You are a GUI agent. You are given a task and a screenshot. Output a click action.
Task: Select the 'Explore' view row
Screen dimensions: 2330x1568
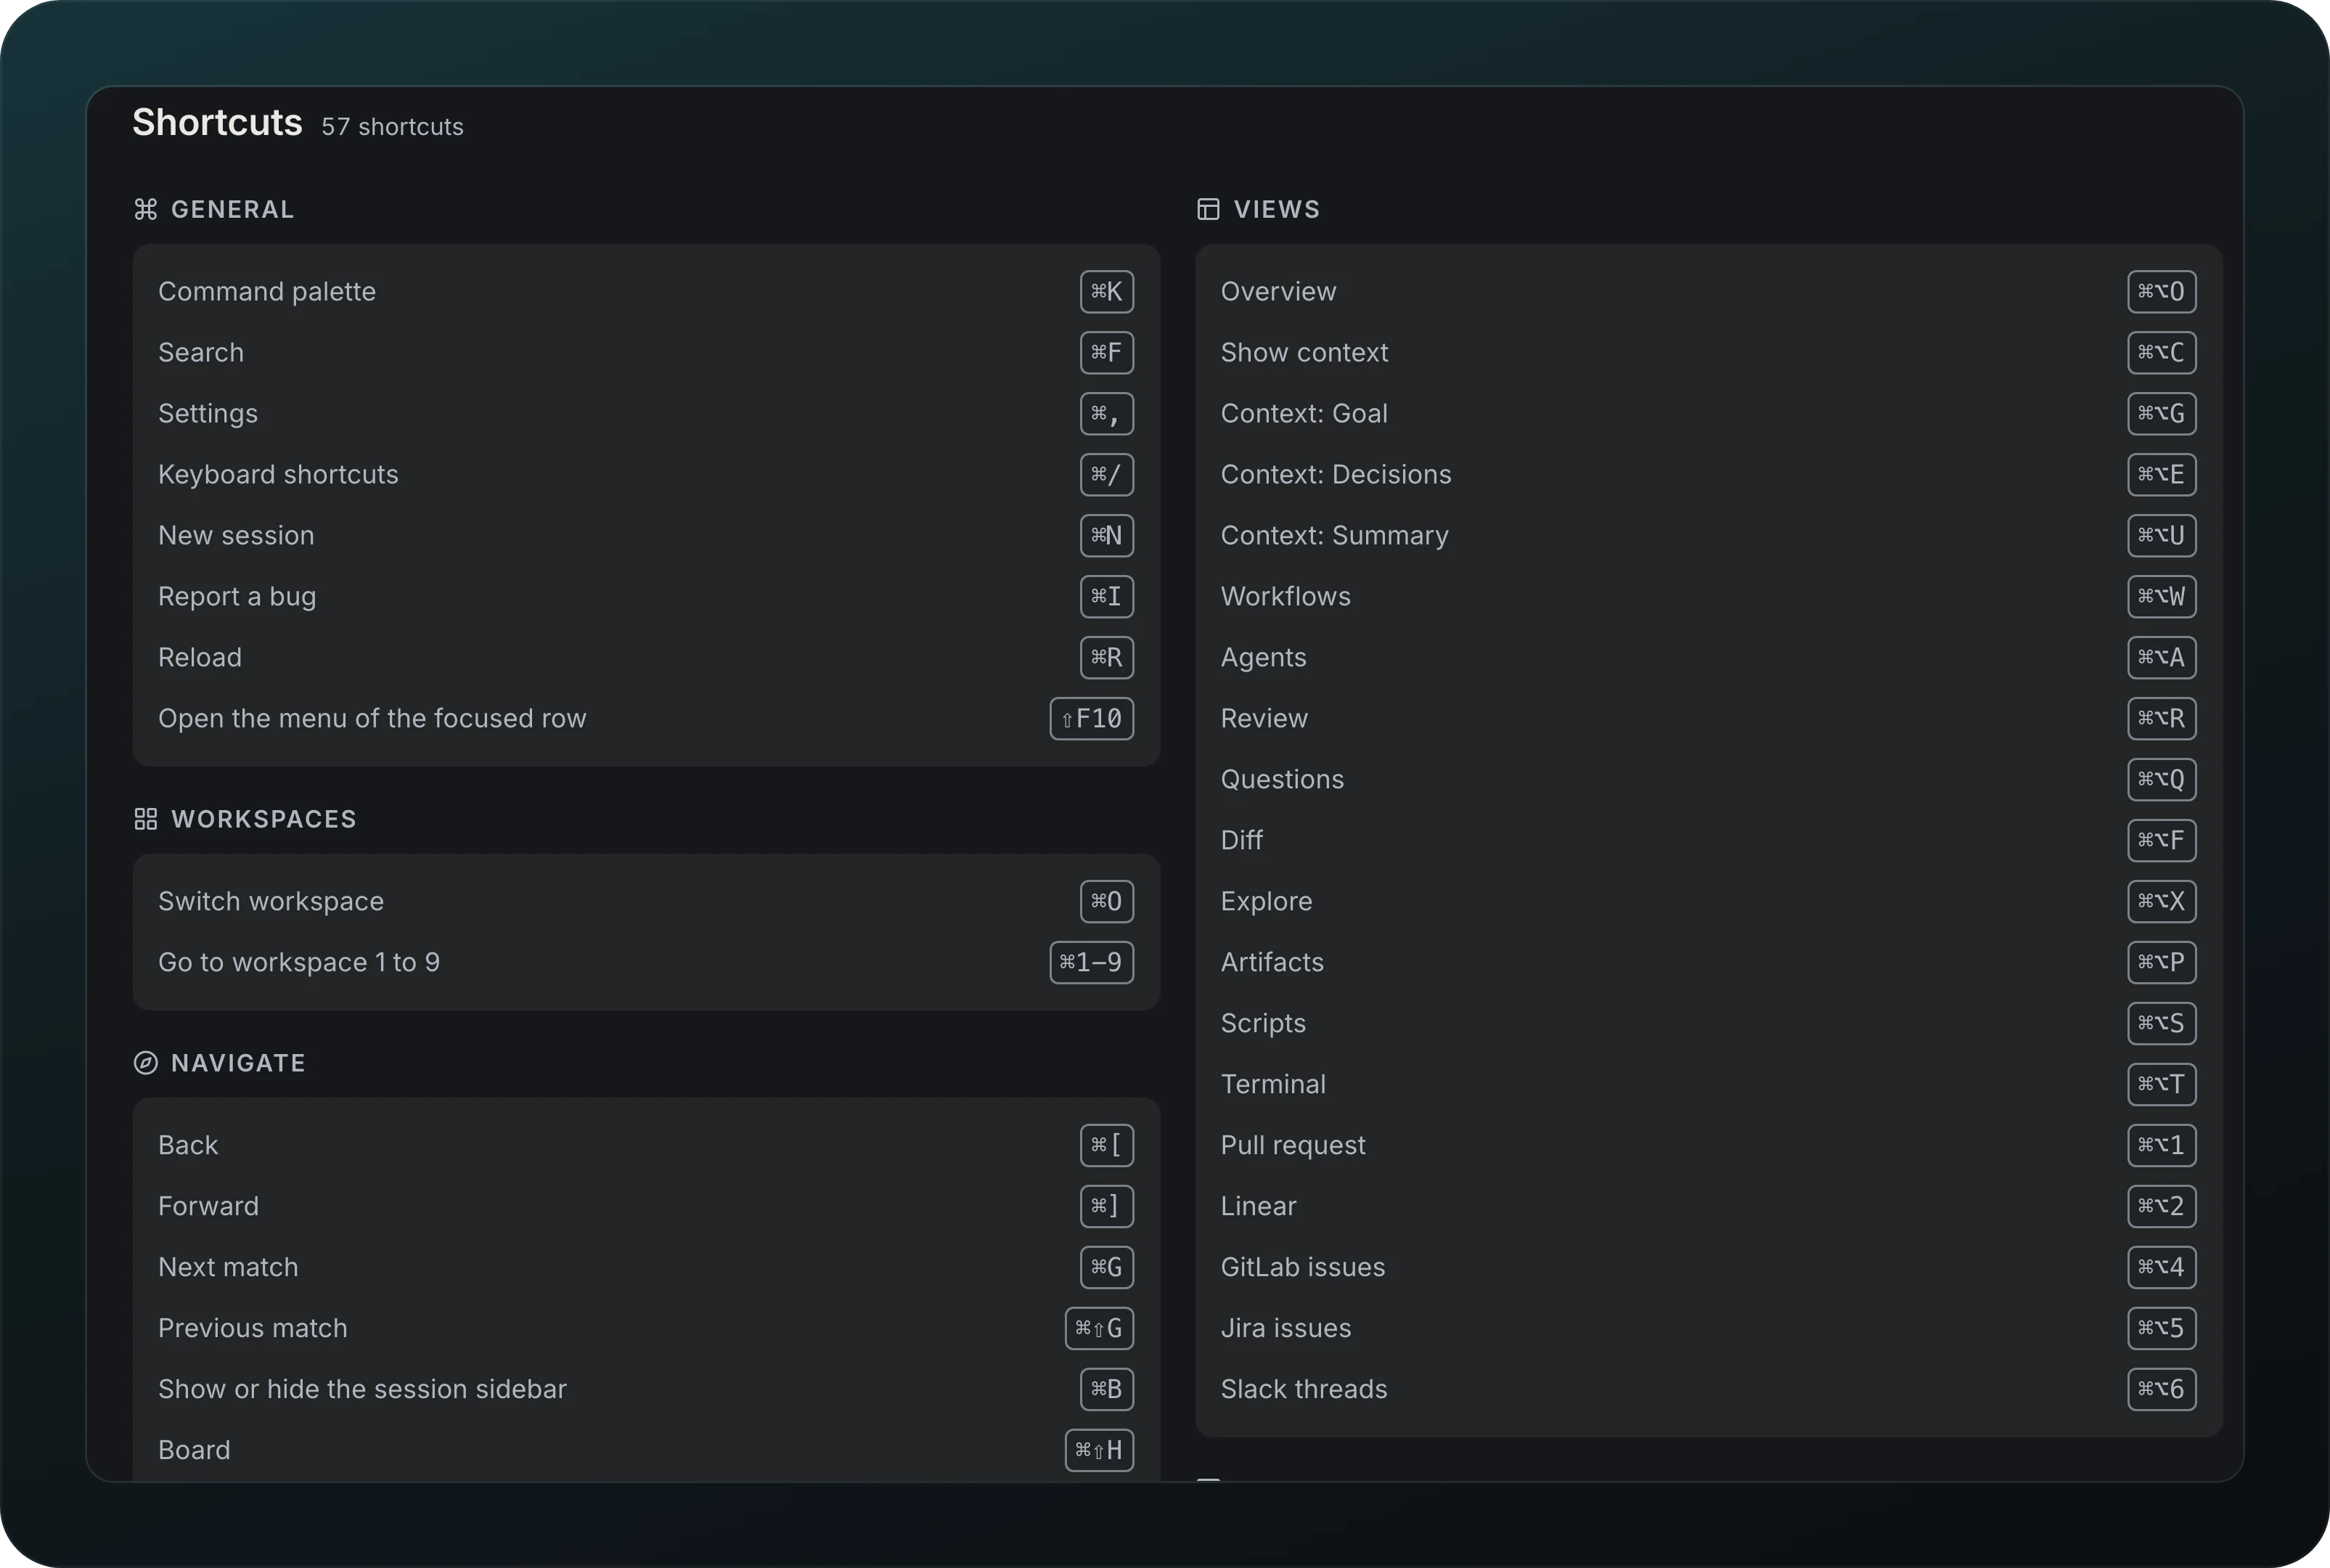click(x=1708, y=901)
